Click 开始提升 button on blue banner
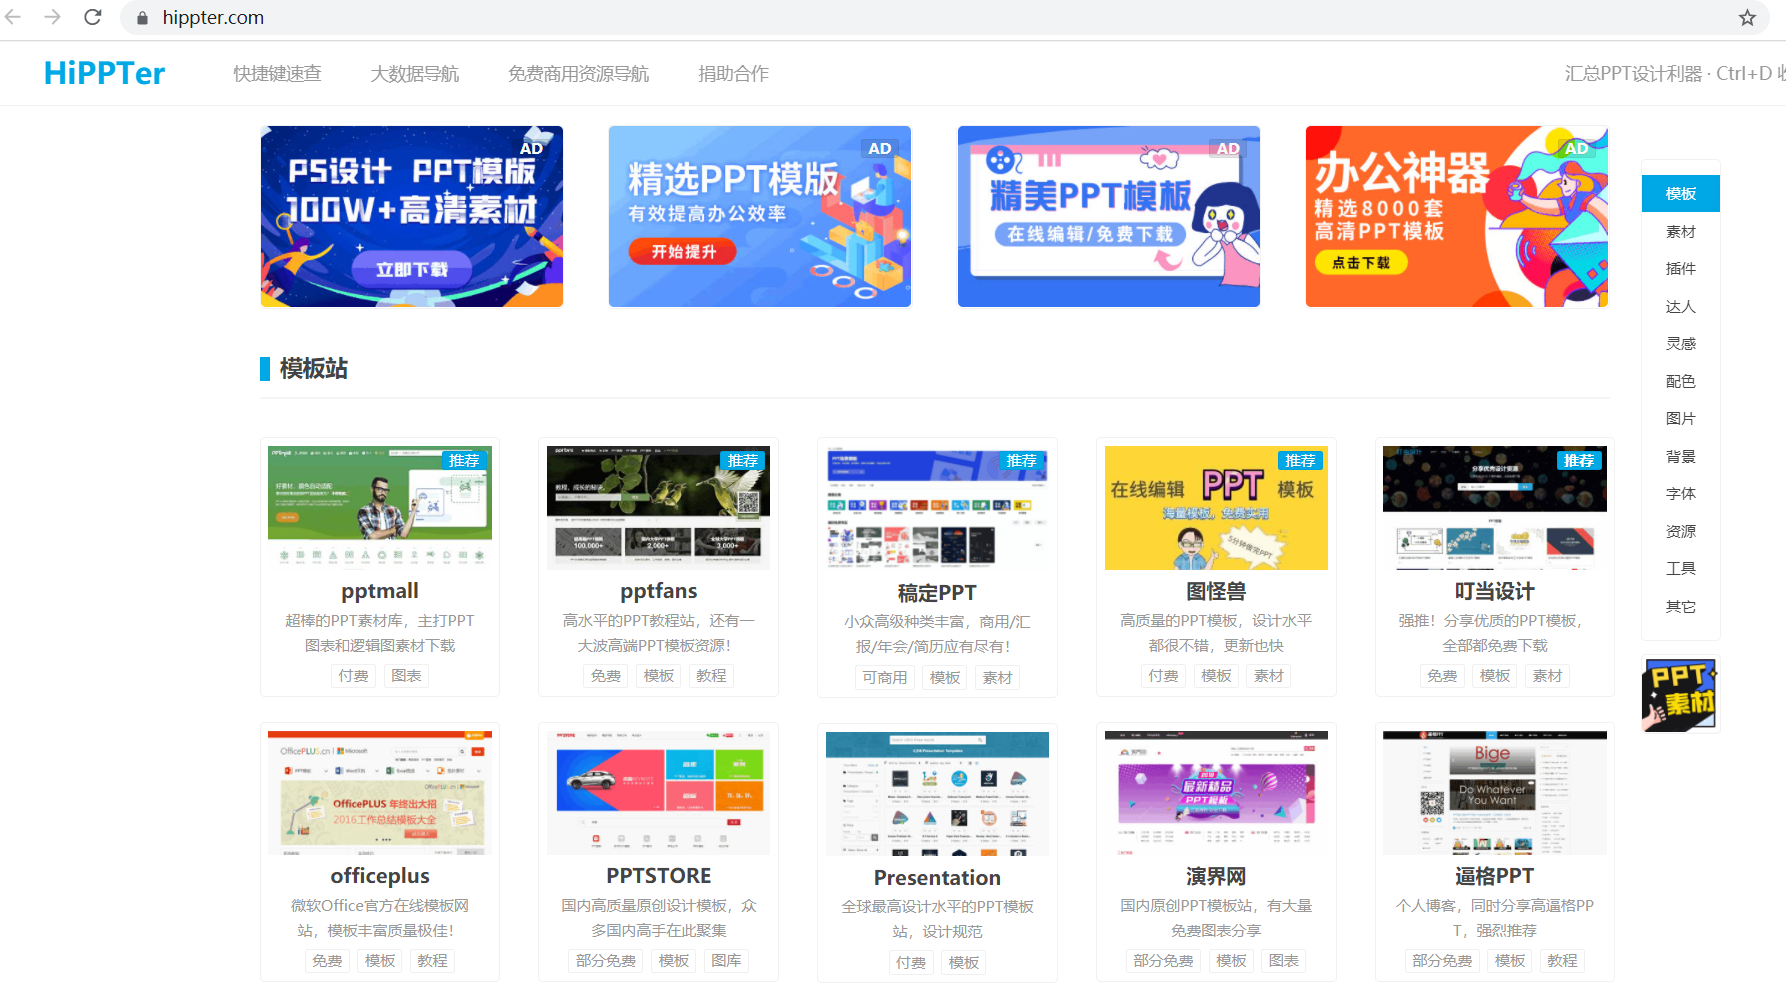Viewport: 1786px width, 989px height. [683, 251]
